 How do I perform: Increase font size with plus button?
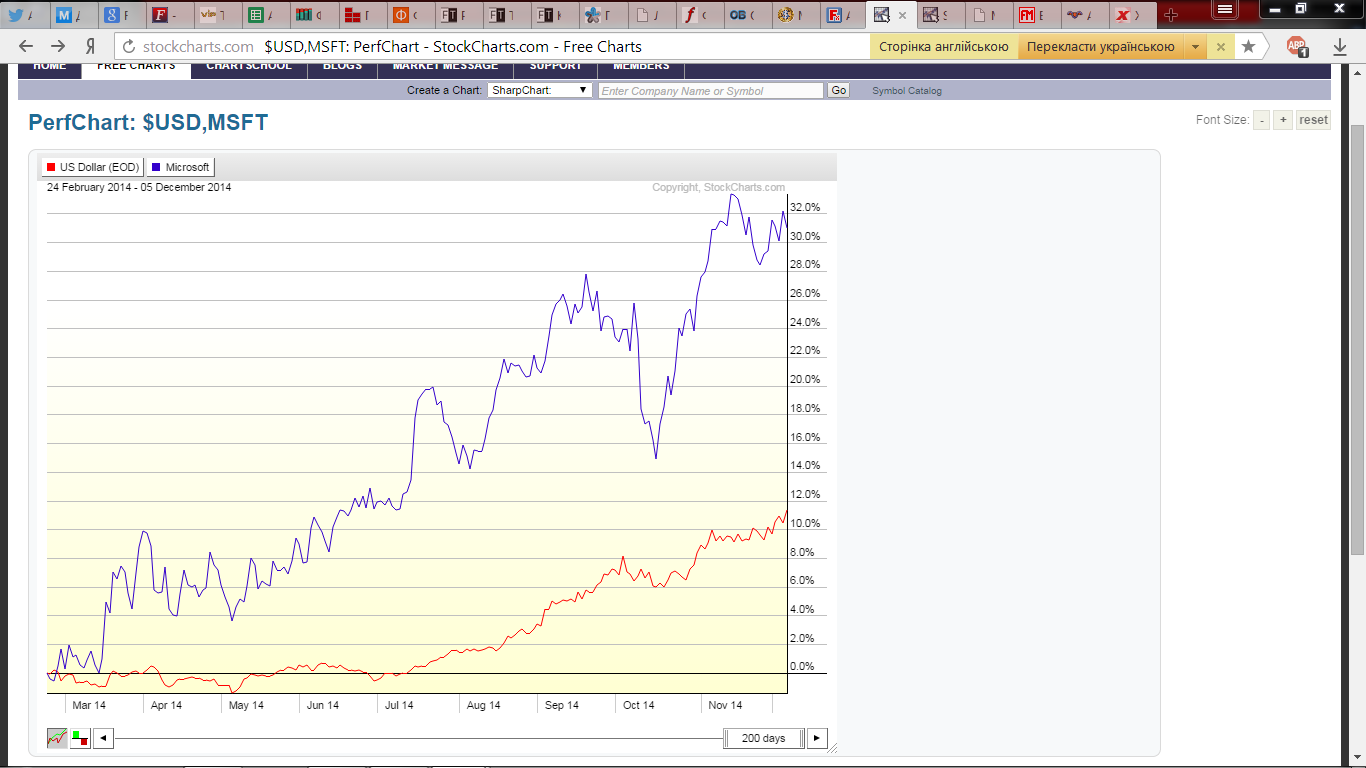click(x=1283, y=120)
